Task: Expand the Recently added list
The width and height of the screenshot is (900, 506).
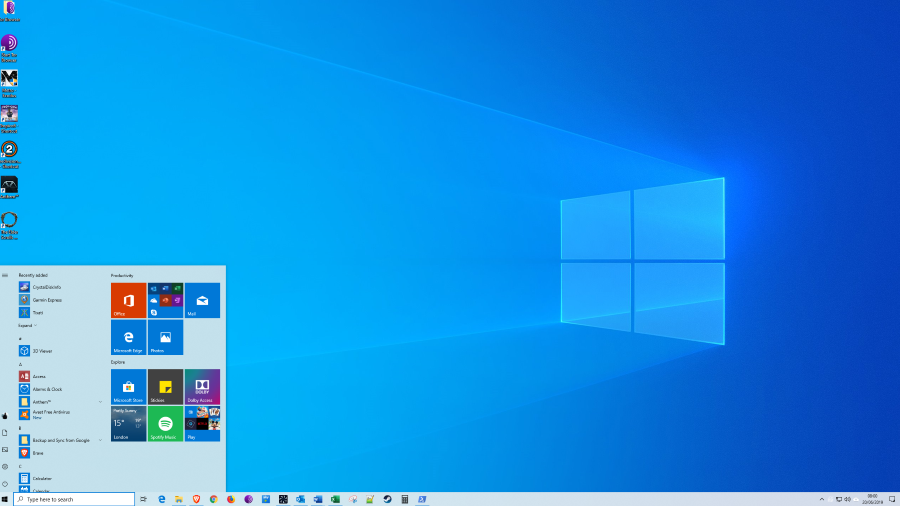Action: click(x=28, y=325)
